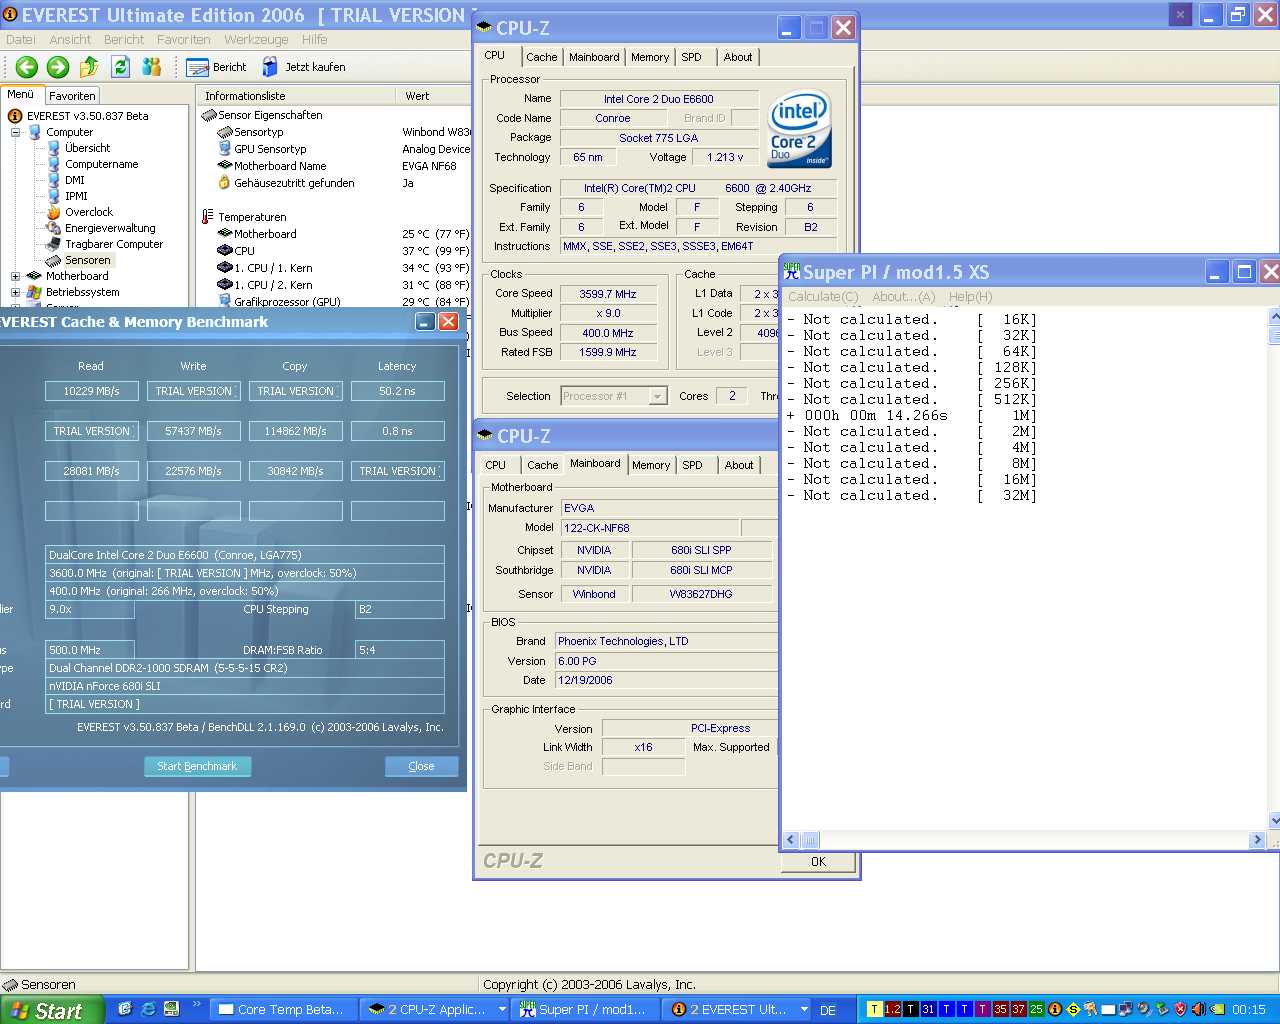Go forward with the green right arrow in EVEREST
Viewport: 1280px width, 1024px height.
[x=58, y=67]
